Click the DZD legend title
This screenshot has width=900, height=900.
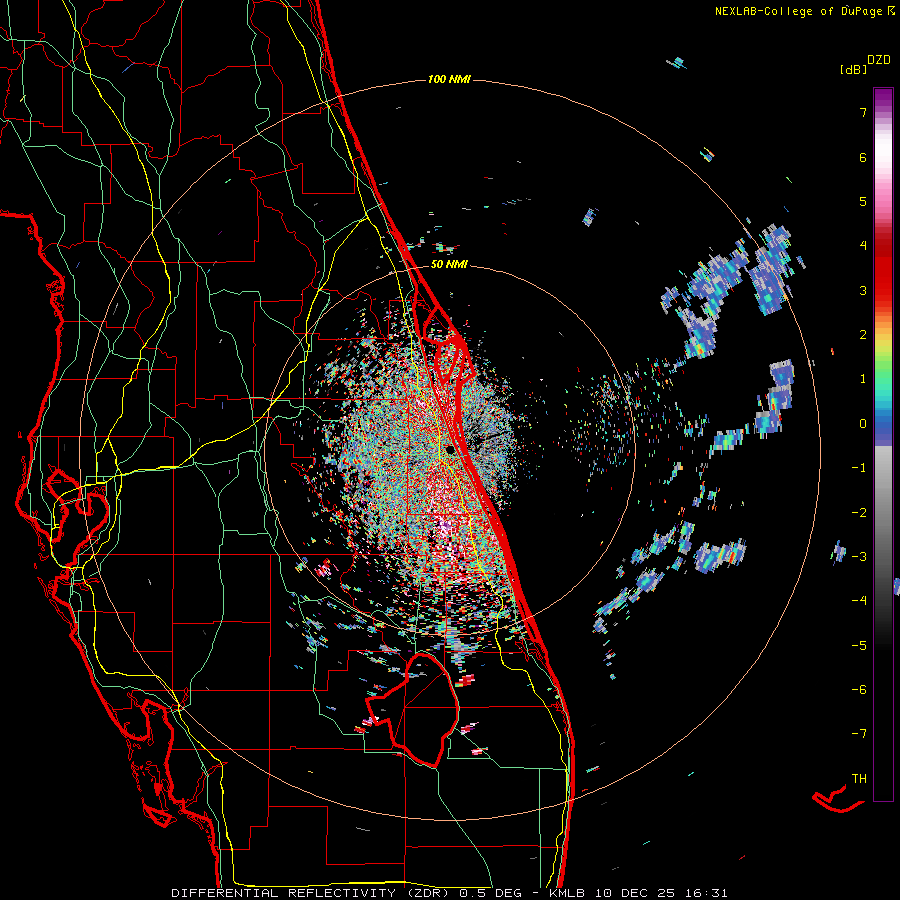click(x=879, y=60)
